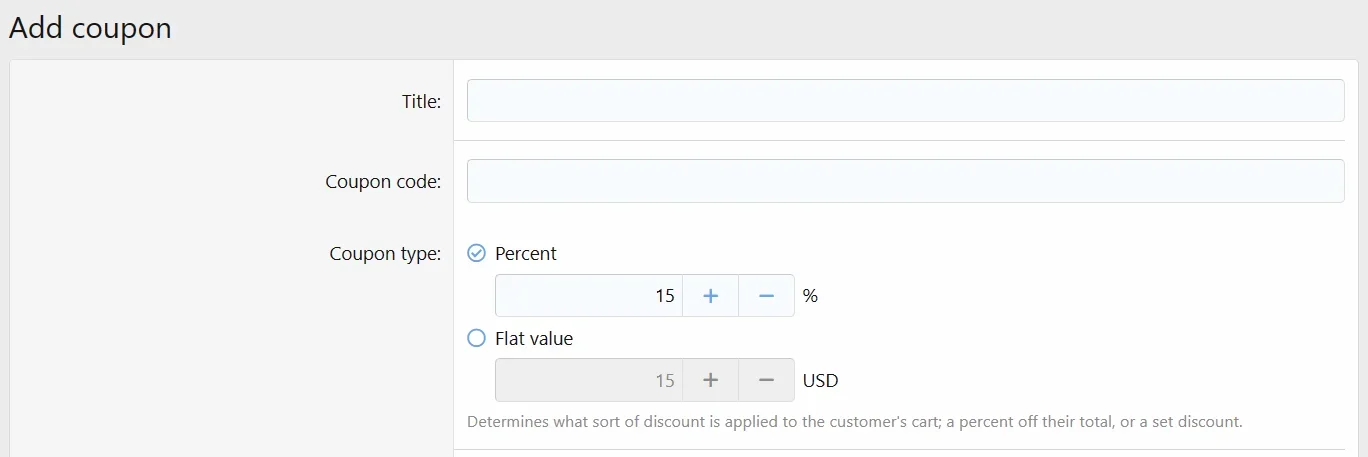Select the Flat value radio button
The image size is (1368, 457).
(477, 338)
